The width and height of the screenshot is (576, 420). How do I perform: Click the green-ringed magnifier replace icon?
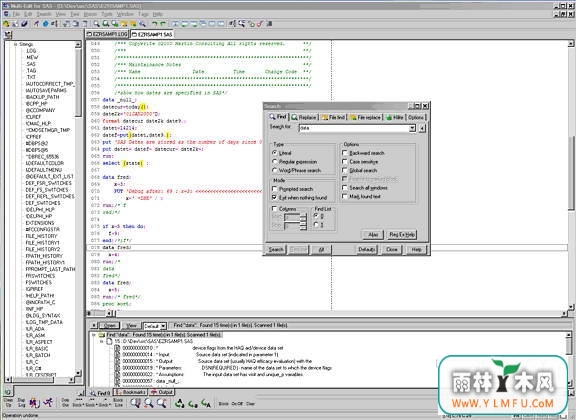click(x=106, y=24)
